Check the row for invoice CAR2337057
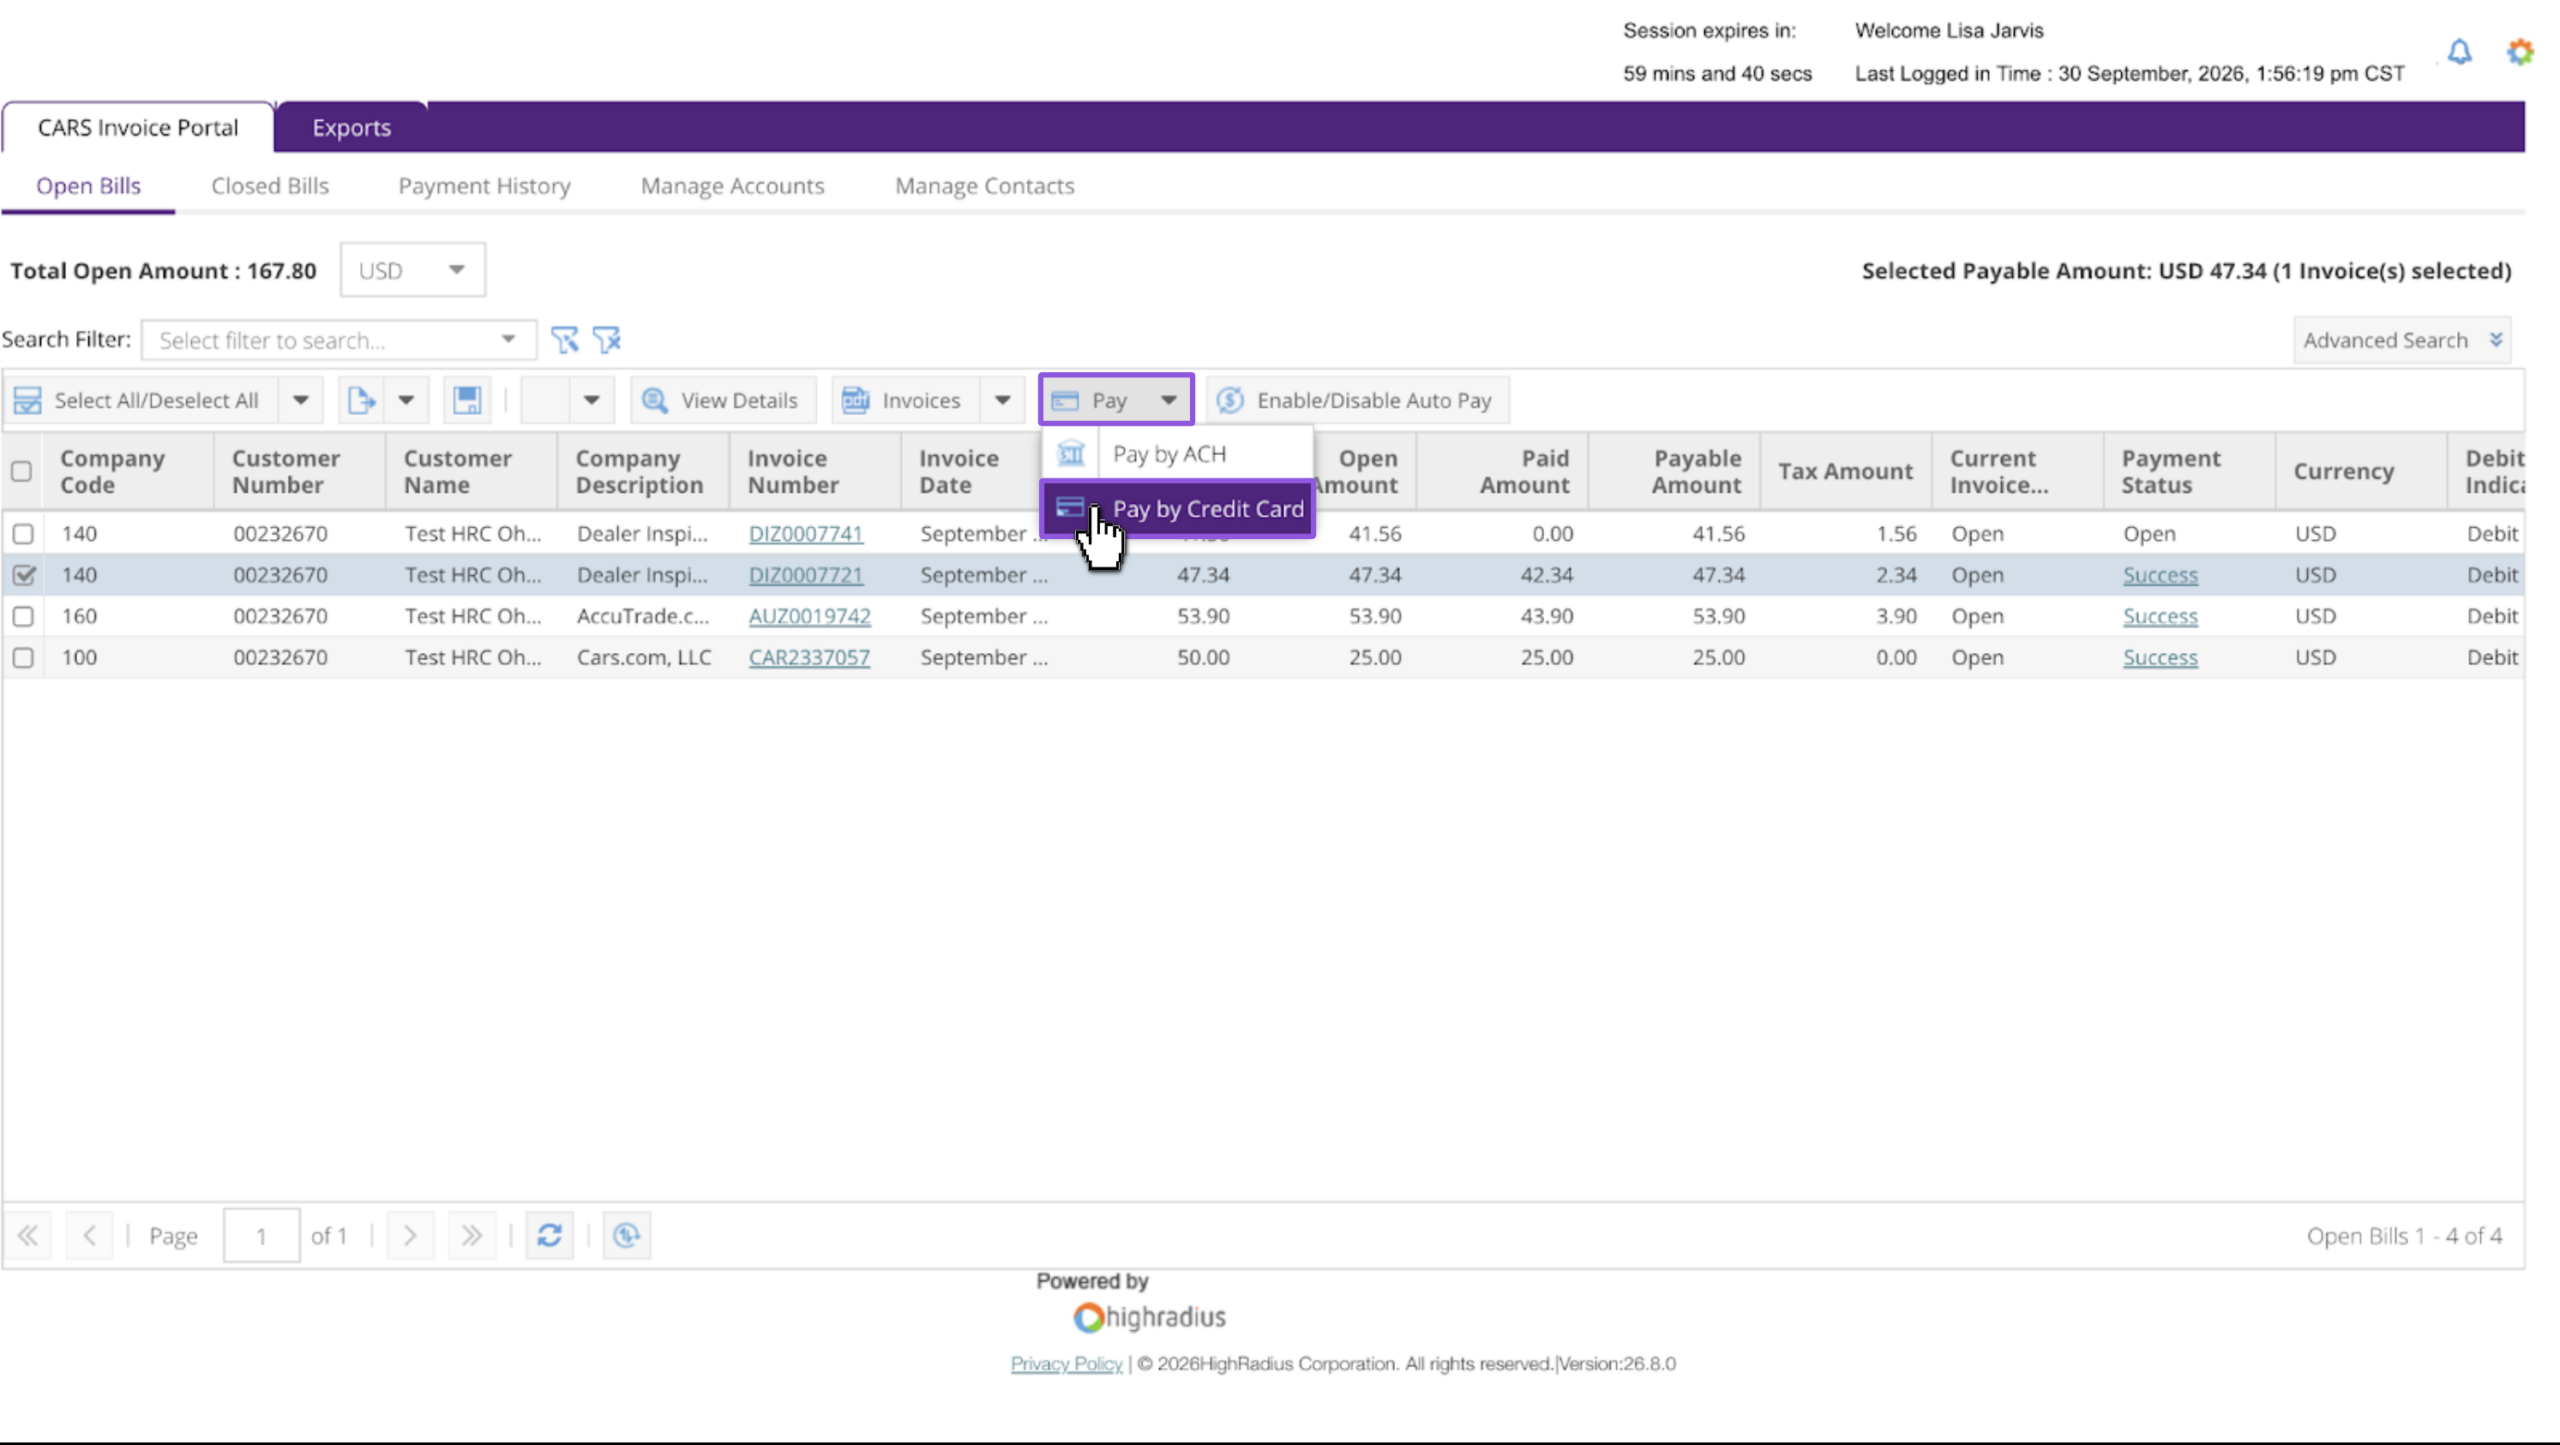Screen dimensions: 2560x1445 (x=23, y=657)
